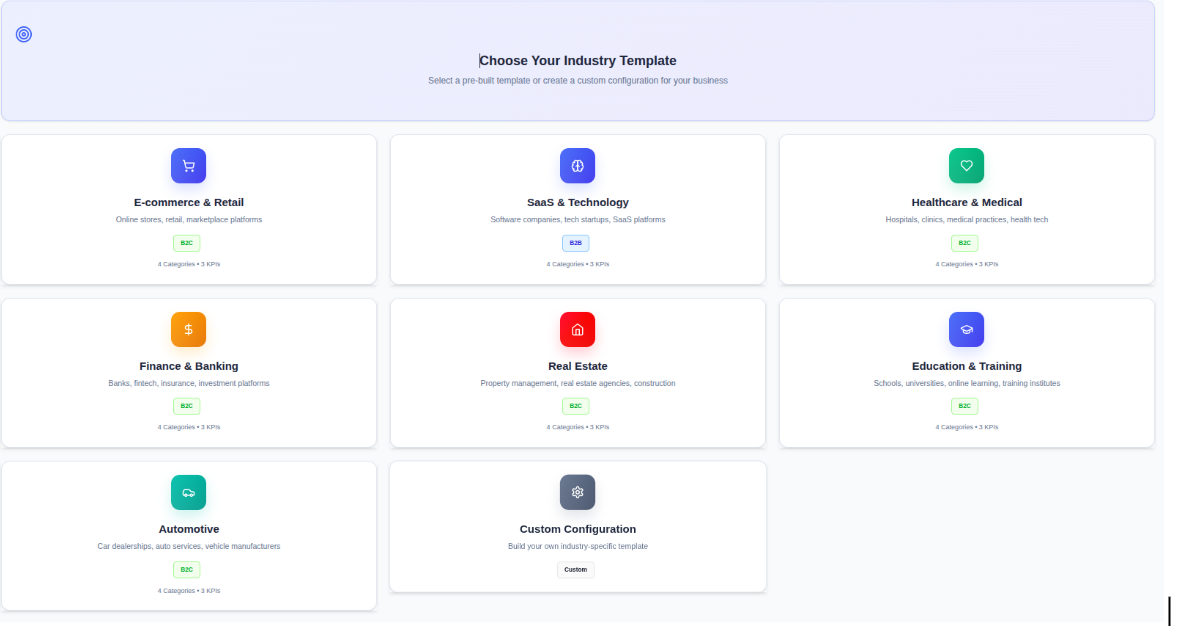The height and width of the screenshot is (626, 1184).
Task: Choose the Automotive title
Action: point(189,529)
